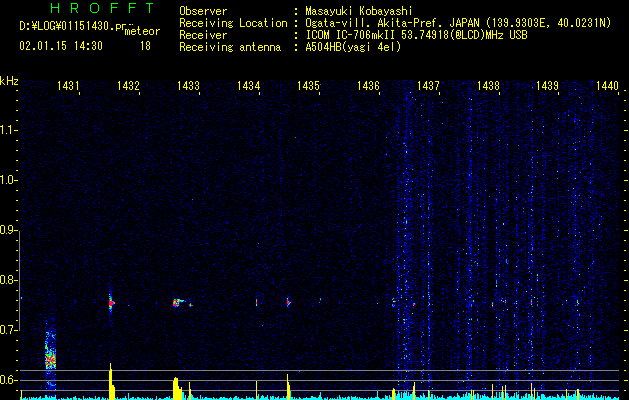Click the 'Receiving antenna' label
This screenshot has width=629, height=400.
point(230,47)
